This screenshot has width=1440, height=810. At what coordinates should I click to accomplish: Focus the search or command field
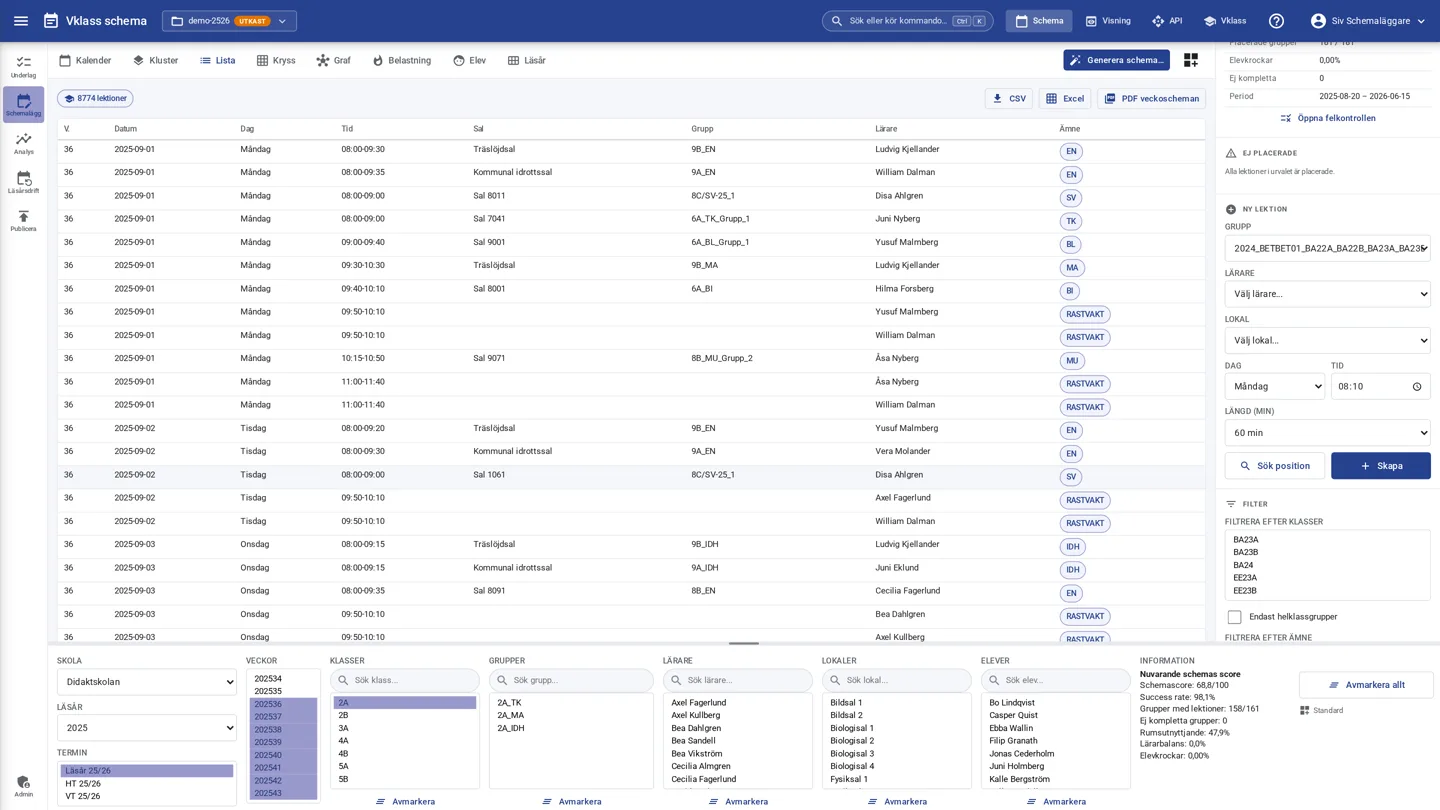point(908,21)
